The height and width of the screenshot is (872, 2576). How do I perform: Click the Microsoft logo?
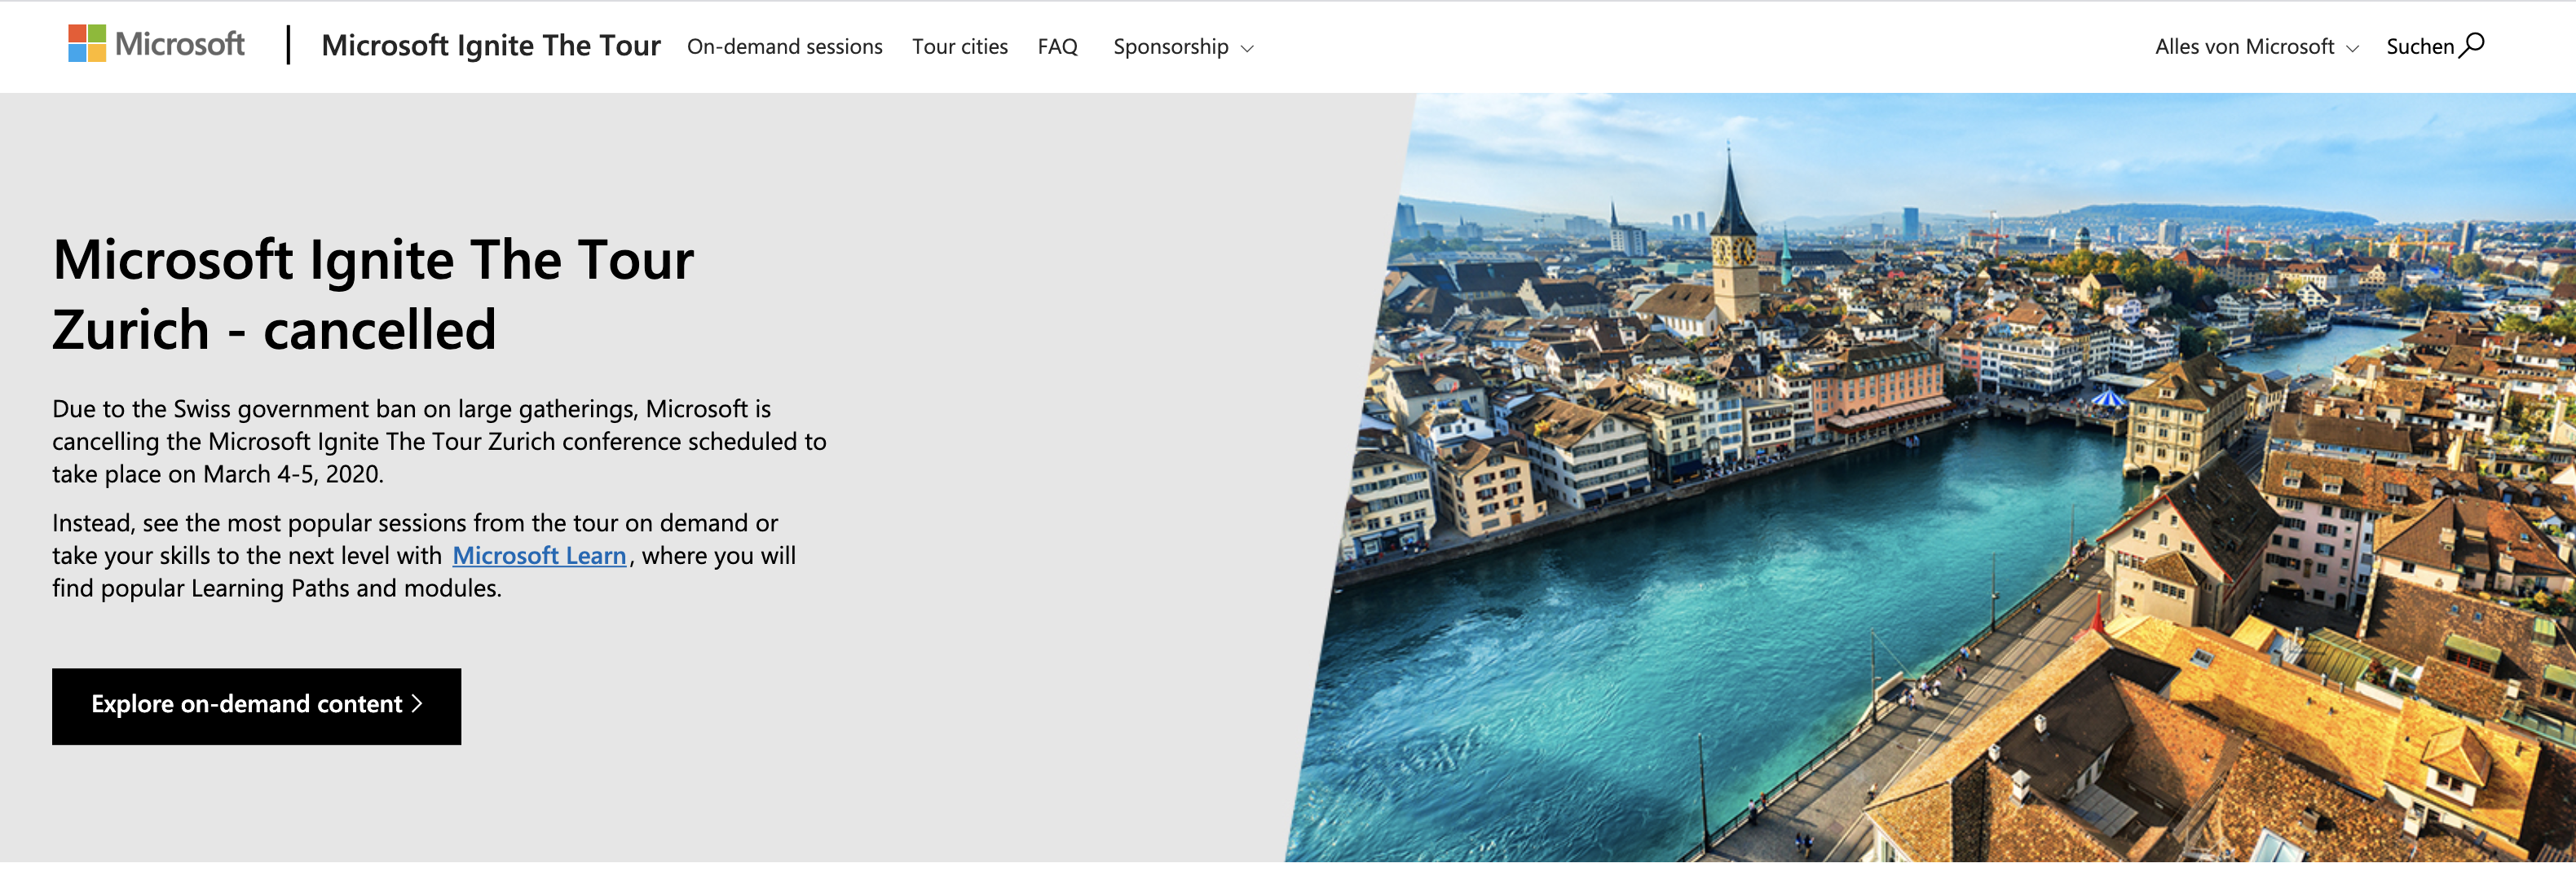[x=156, y=44]
